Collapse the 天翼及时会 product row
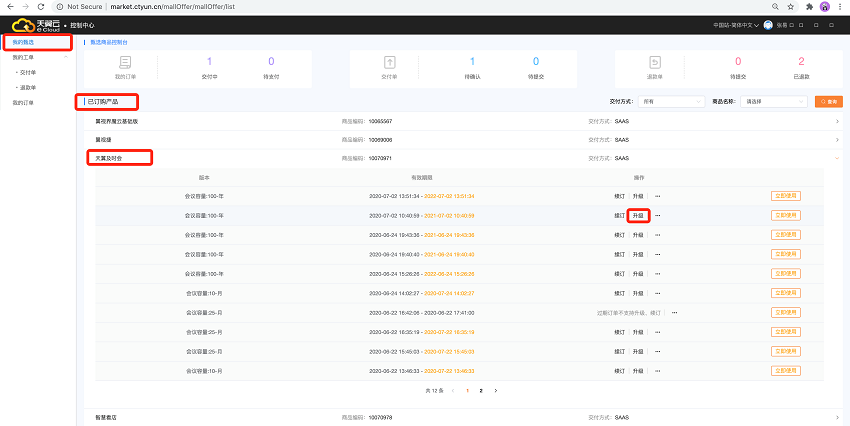The image size is (850, 426). [837, 158]
